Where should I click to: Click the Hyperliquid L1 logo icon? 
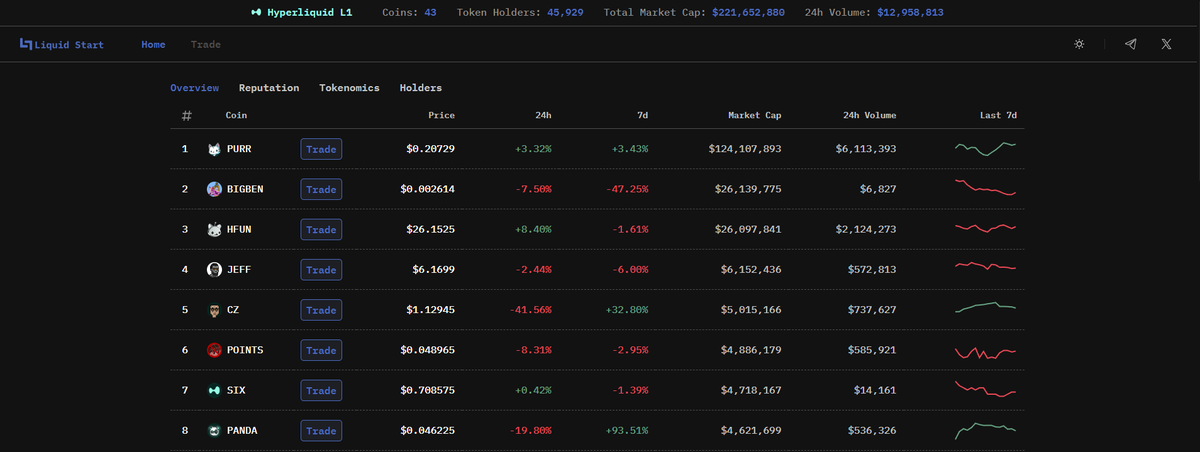pos(256,13)
